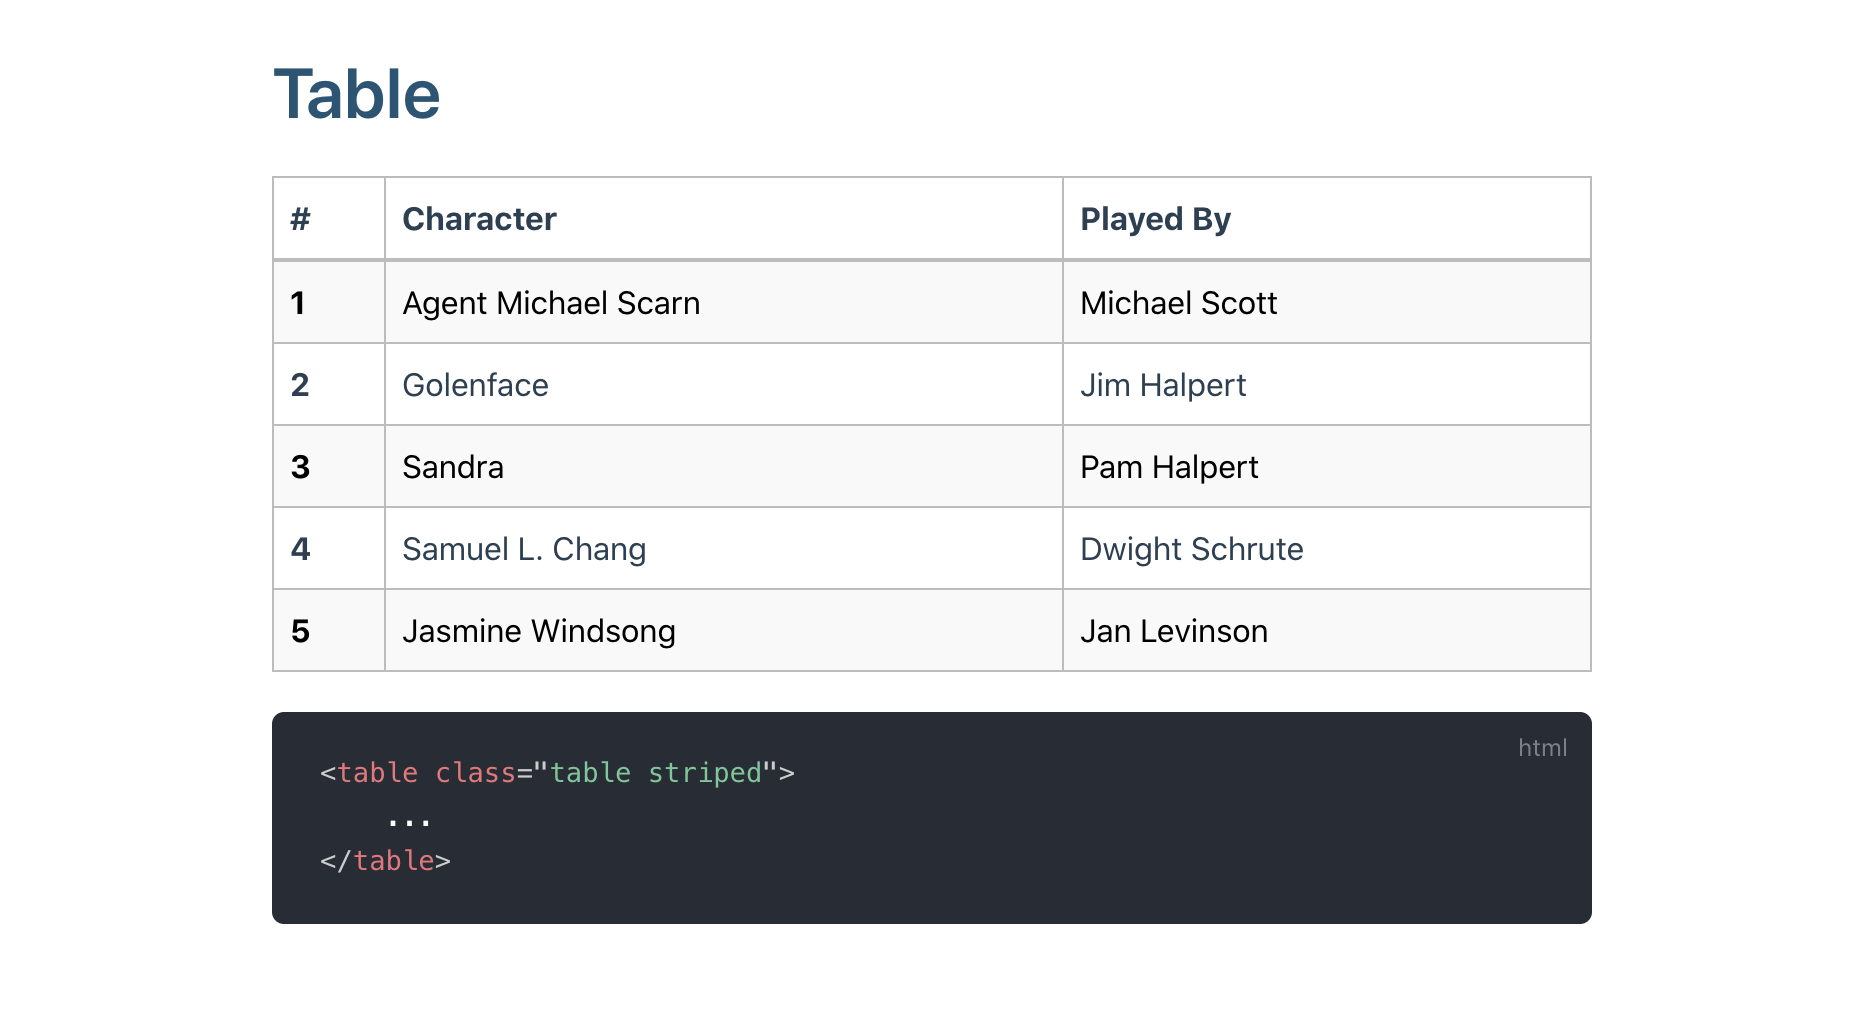Follow the Jim Halpert link
Image resolution: width=1868 pixels, height=1012 pixels.
point(1162,384)
